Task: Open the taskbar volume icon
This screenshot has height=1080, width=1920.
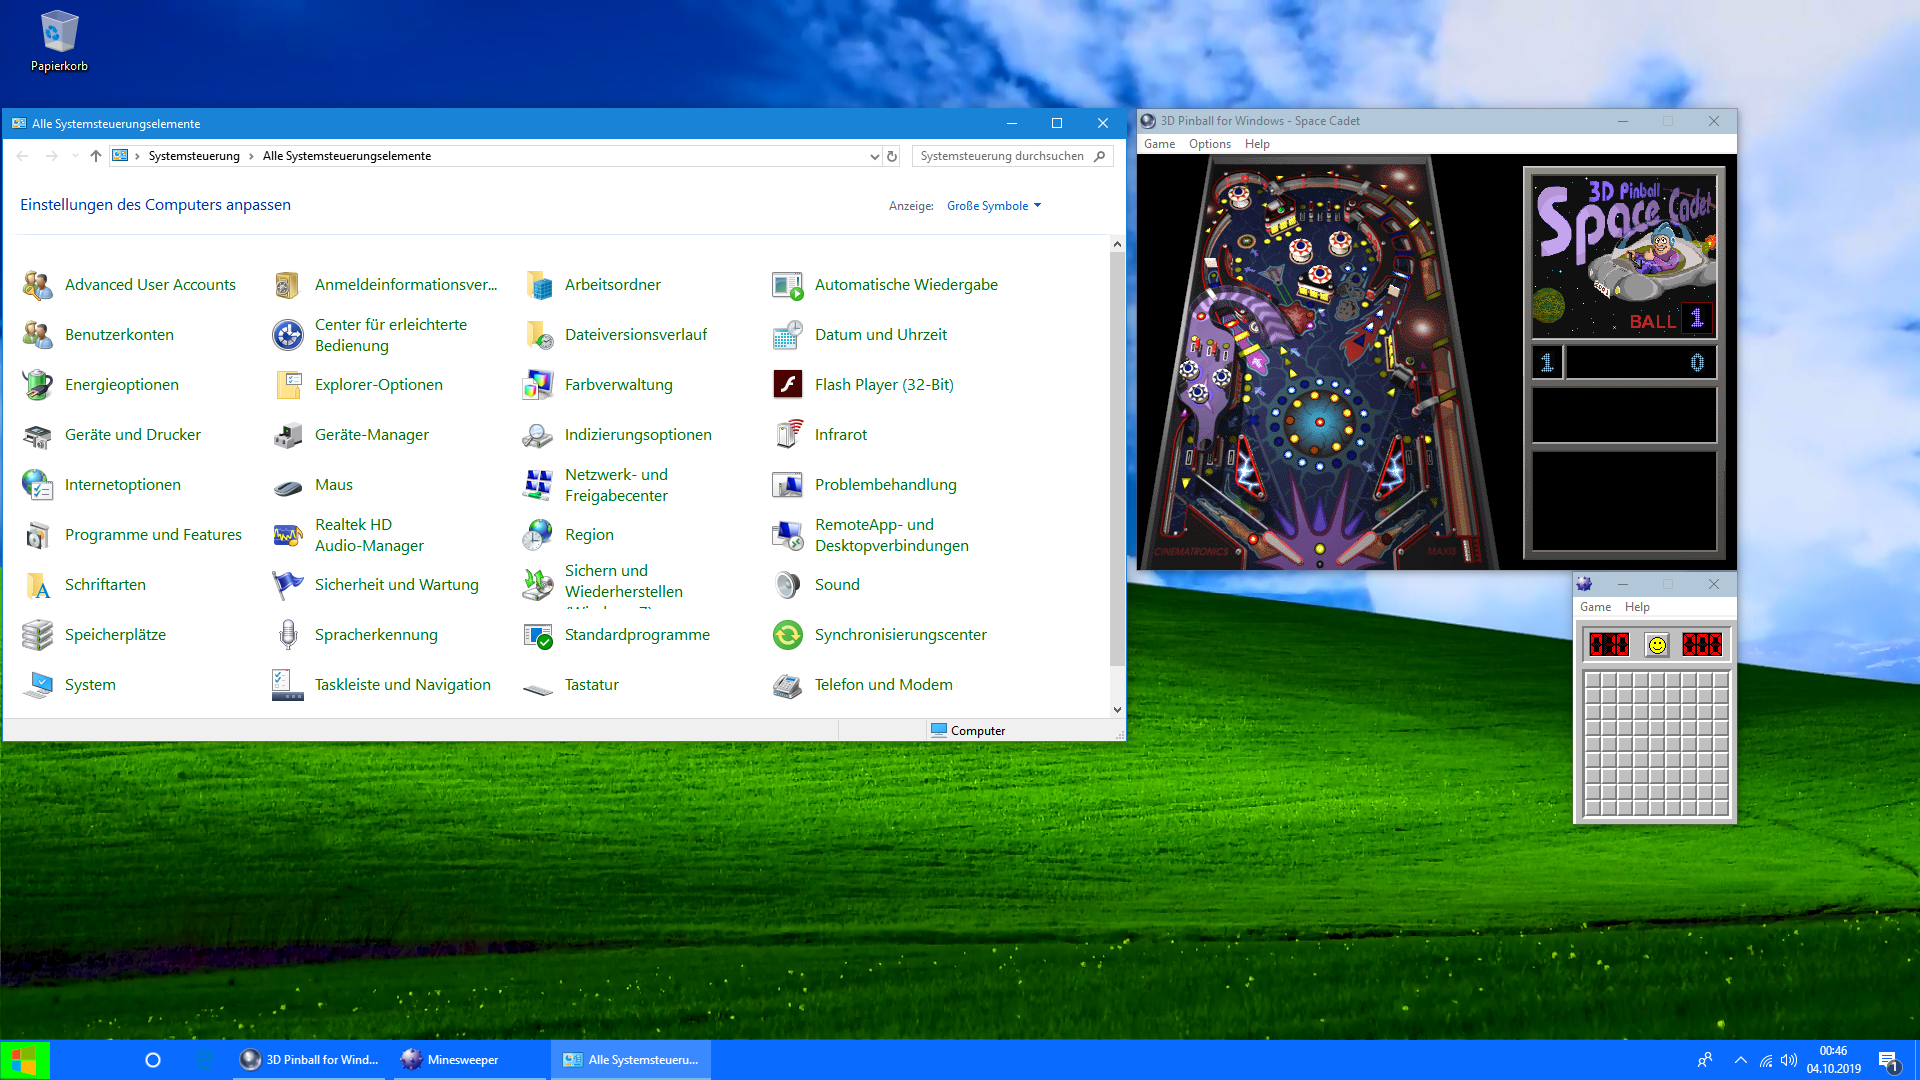Action: click(x=1789, y=1060)
